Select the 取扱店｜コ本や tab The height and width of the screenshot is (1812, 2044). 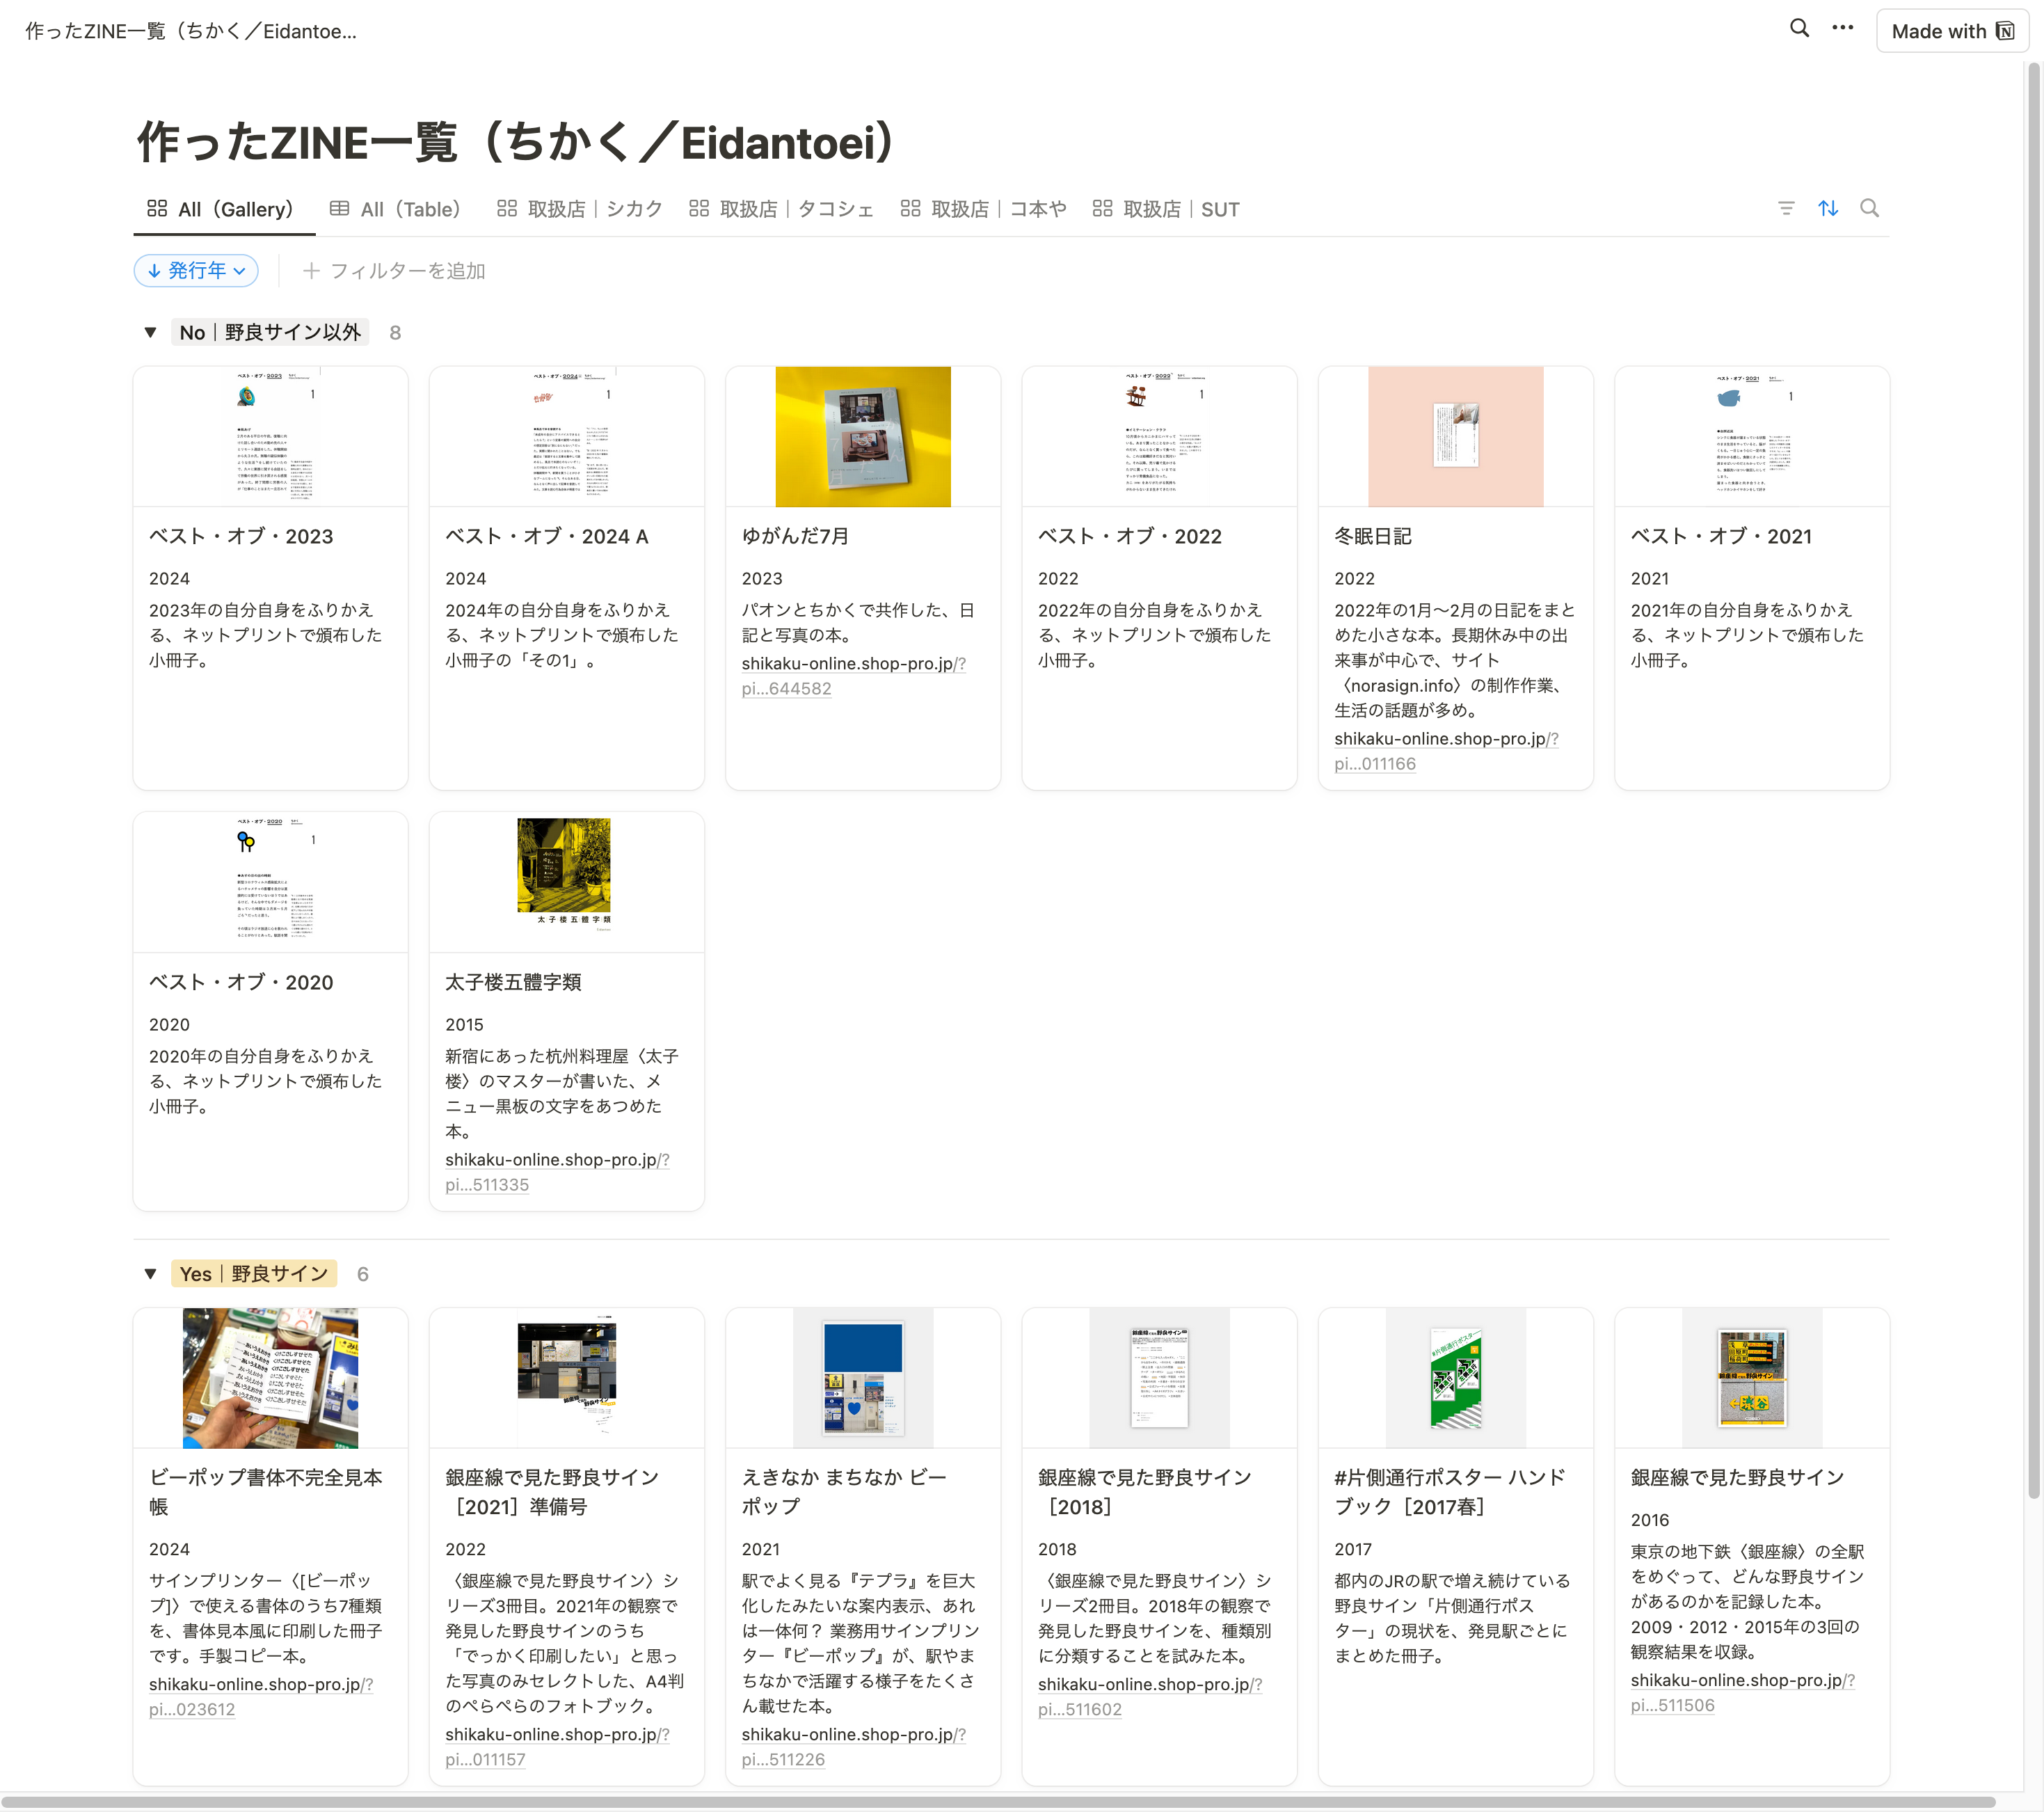coord(984,209)
